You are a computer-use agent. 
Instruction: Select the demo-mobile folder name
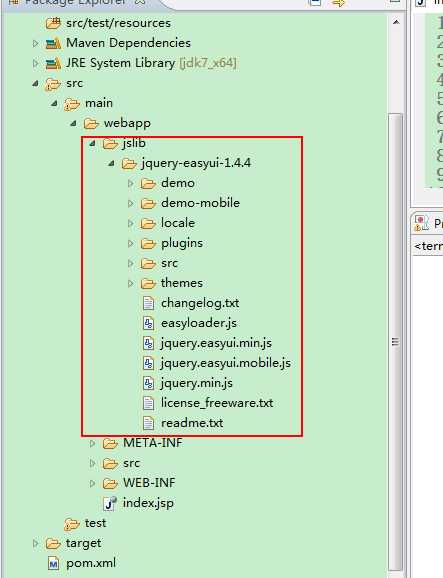point(200,203)
